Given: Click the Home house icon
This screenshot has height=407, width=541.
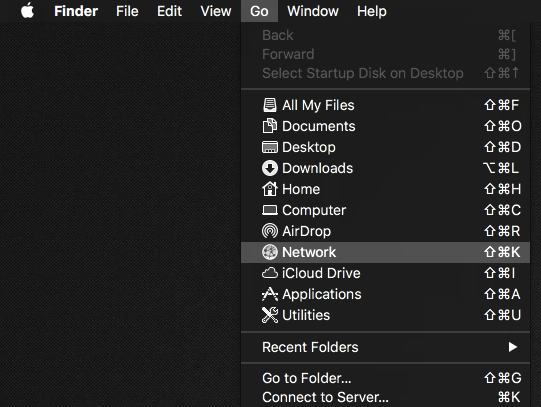Looking at the screenshot, I should [269, 189].
